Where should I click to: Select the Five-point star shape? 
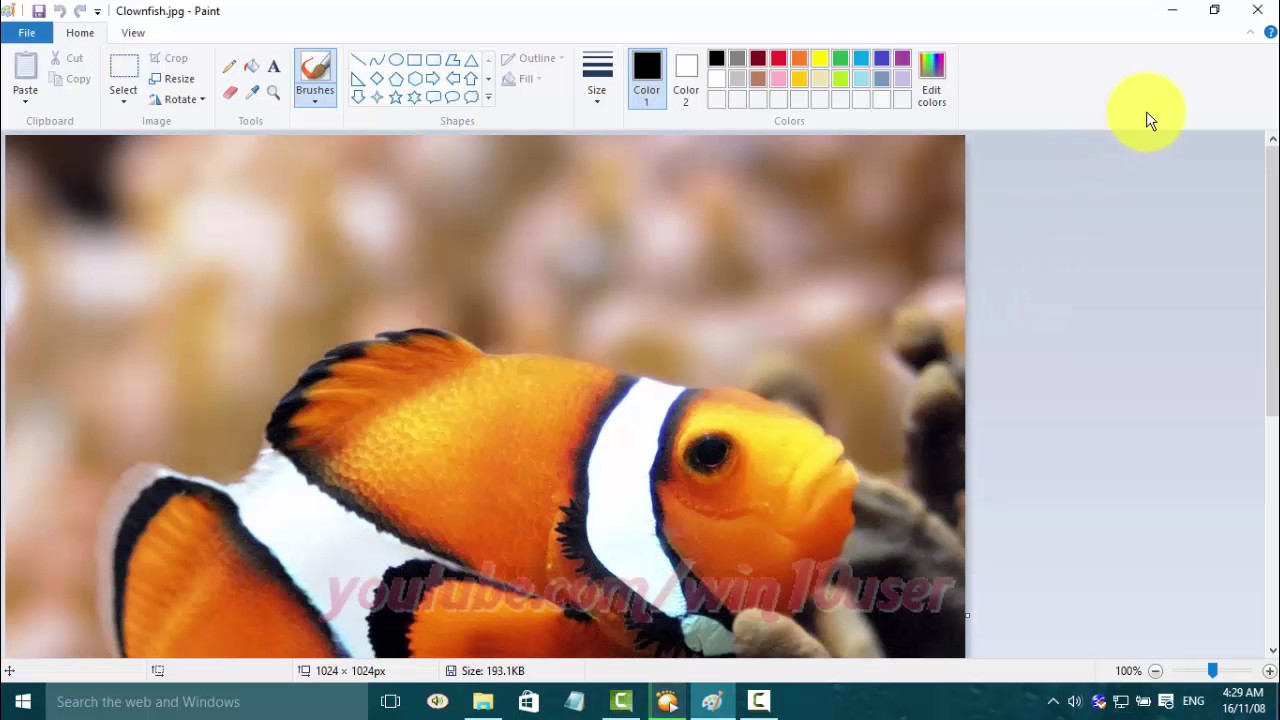(x=395, y=97)
